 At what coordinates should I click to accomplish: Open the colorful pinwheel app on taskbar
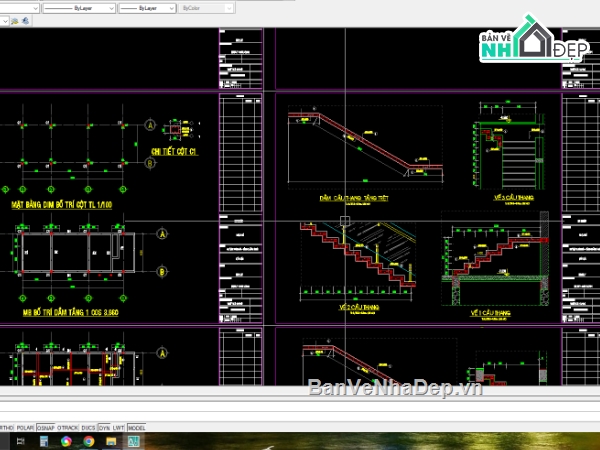pyautogui.click(x=66, y=441)
